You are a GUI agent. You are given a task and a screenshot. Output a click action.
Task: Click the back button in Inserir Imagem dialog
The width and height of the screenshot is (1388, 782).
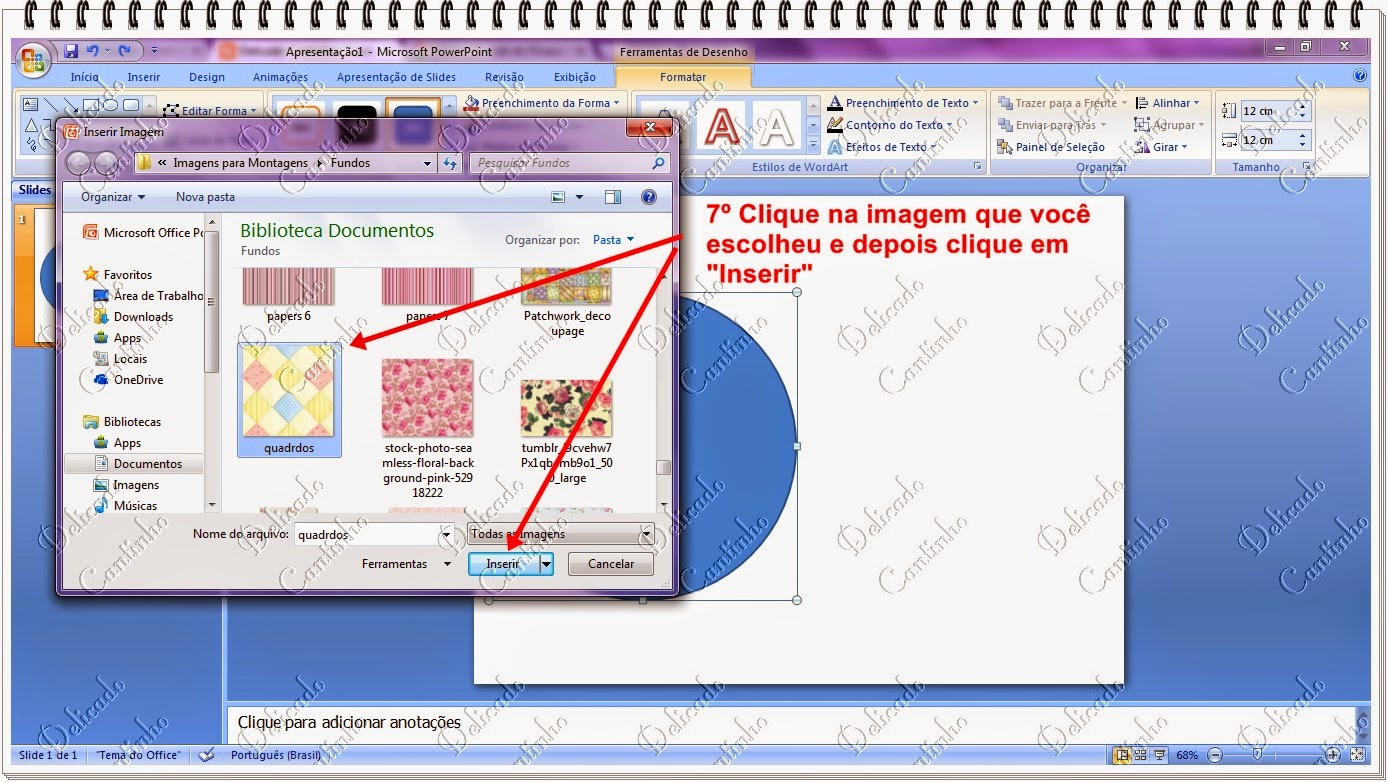coord(80,163)
